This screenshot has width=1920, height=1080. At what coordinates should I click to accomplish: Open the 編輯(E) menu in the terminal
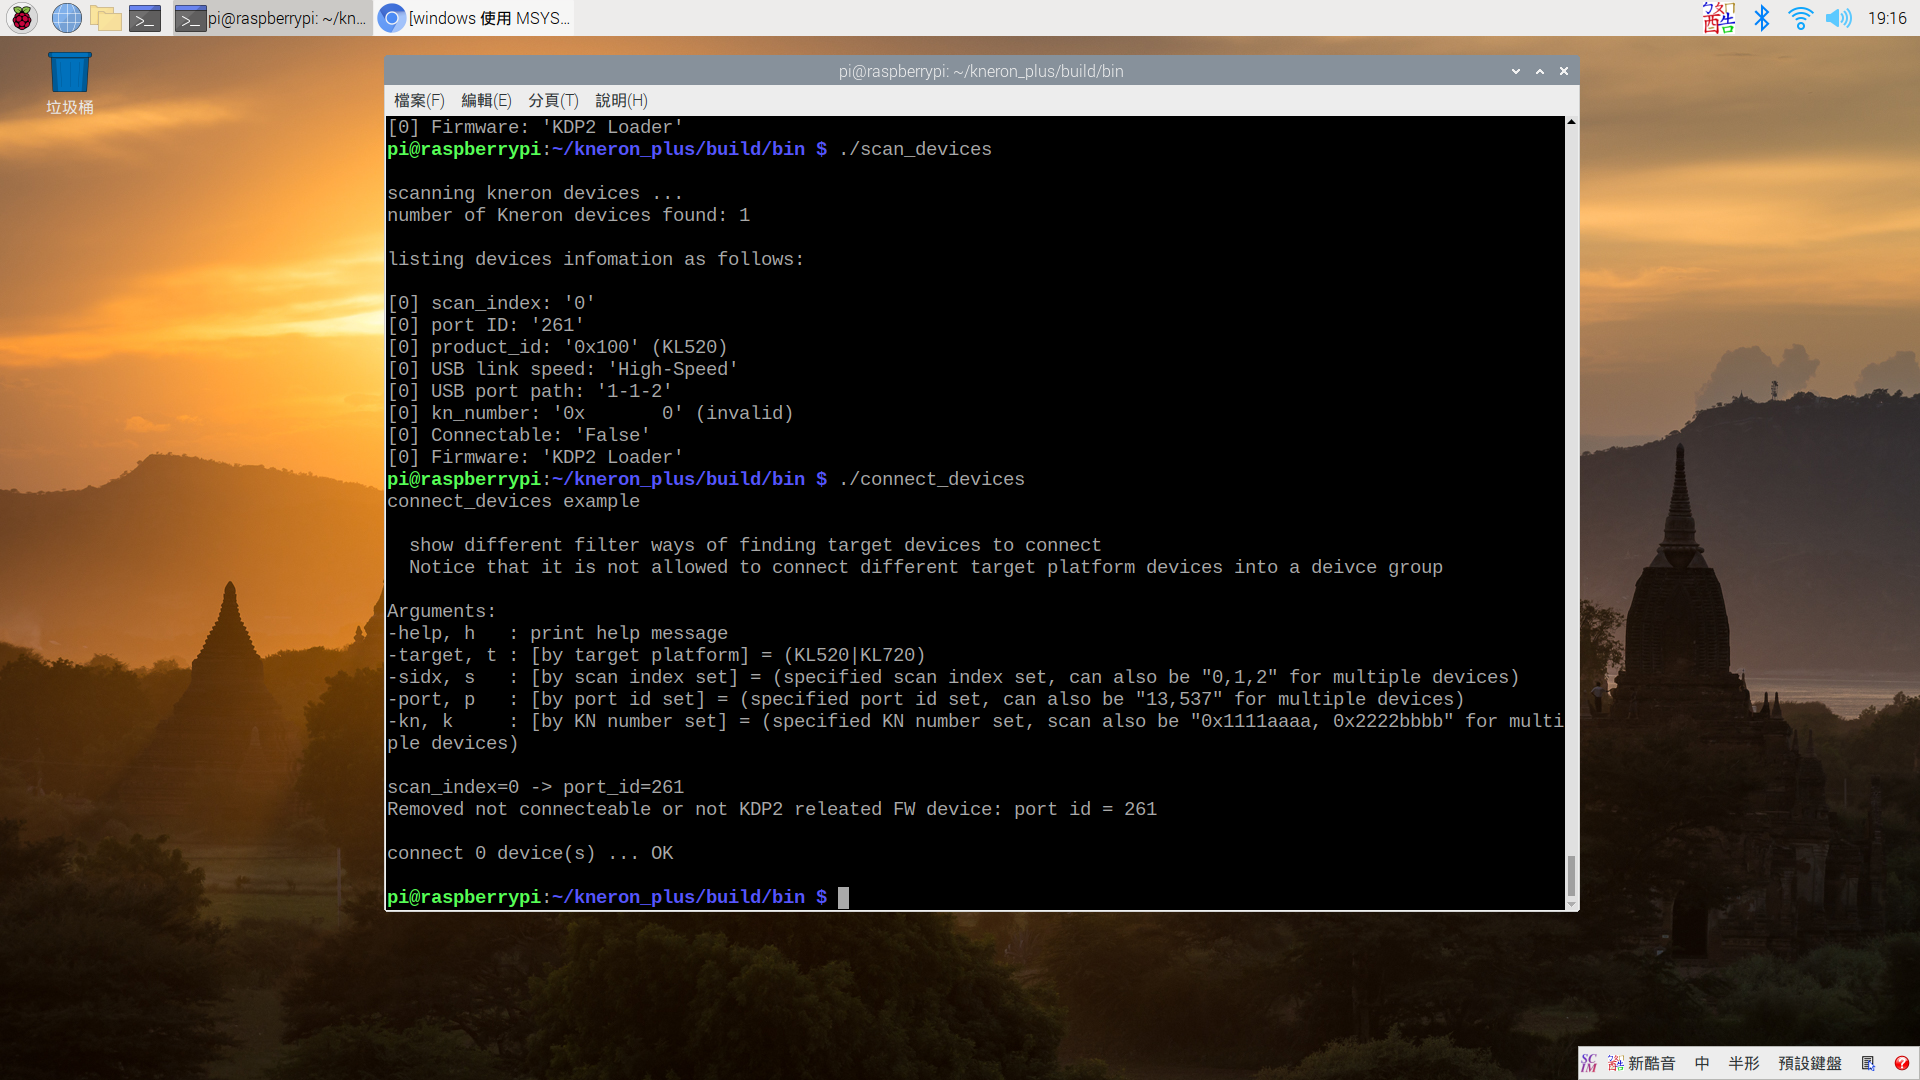pos(486,100)
